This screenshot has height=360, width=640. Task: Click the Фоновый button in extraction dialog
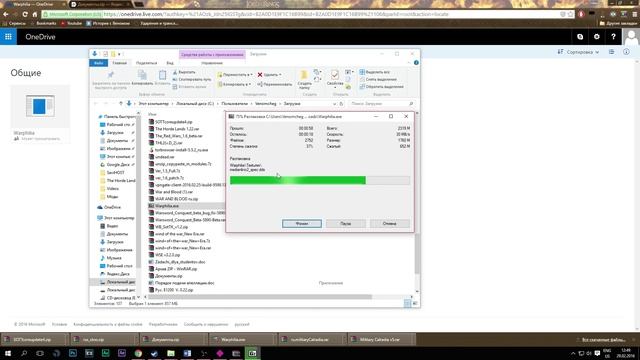click(302, 224)
